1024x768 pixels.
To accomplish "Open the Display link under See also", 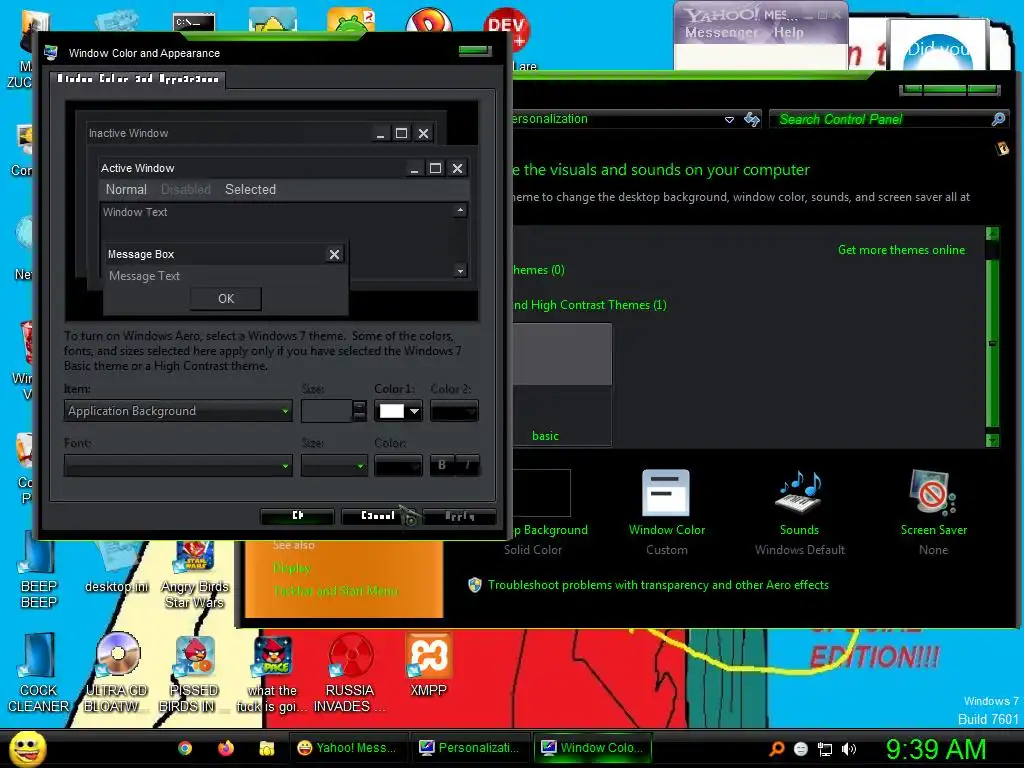I will click(x=291, y=568).
